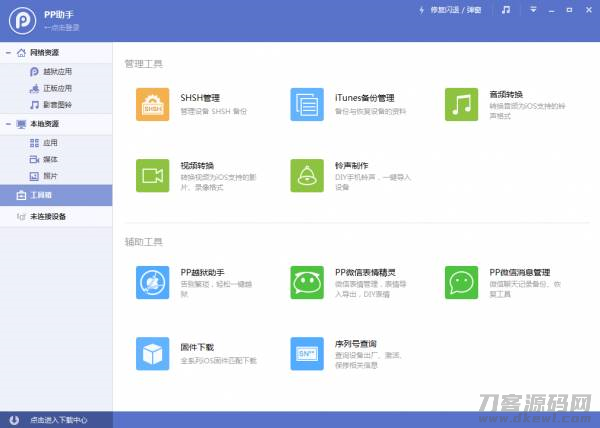Viewport: 600px width, 428px height.
Task: Open the download center text link
Action: [59, 420]
